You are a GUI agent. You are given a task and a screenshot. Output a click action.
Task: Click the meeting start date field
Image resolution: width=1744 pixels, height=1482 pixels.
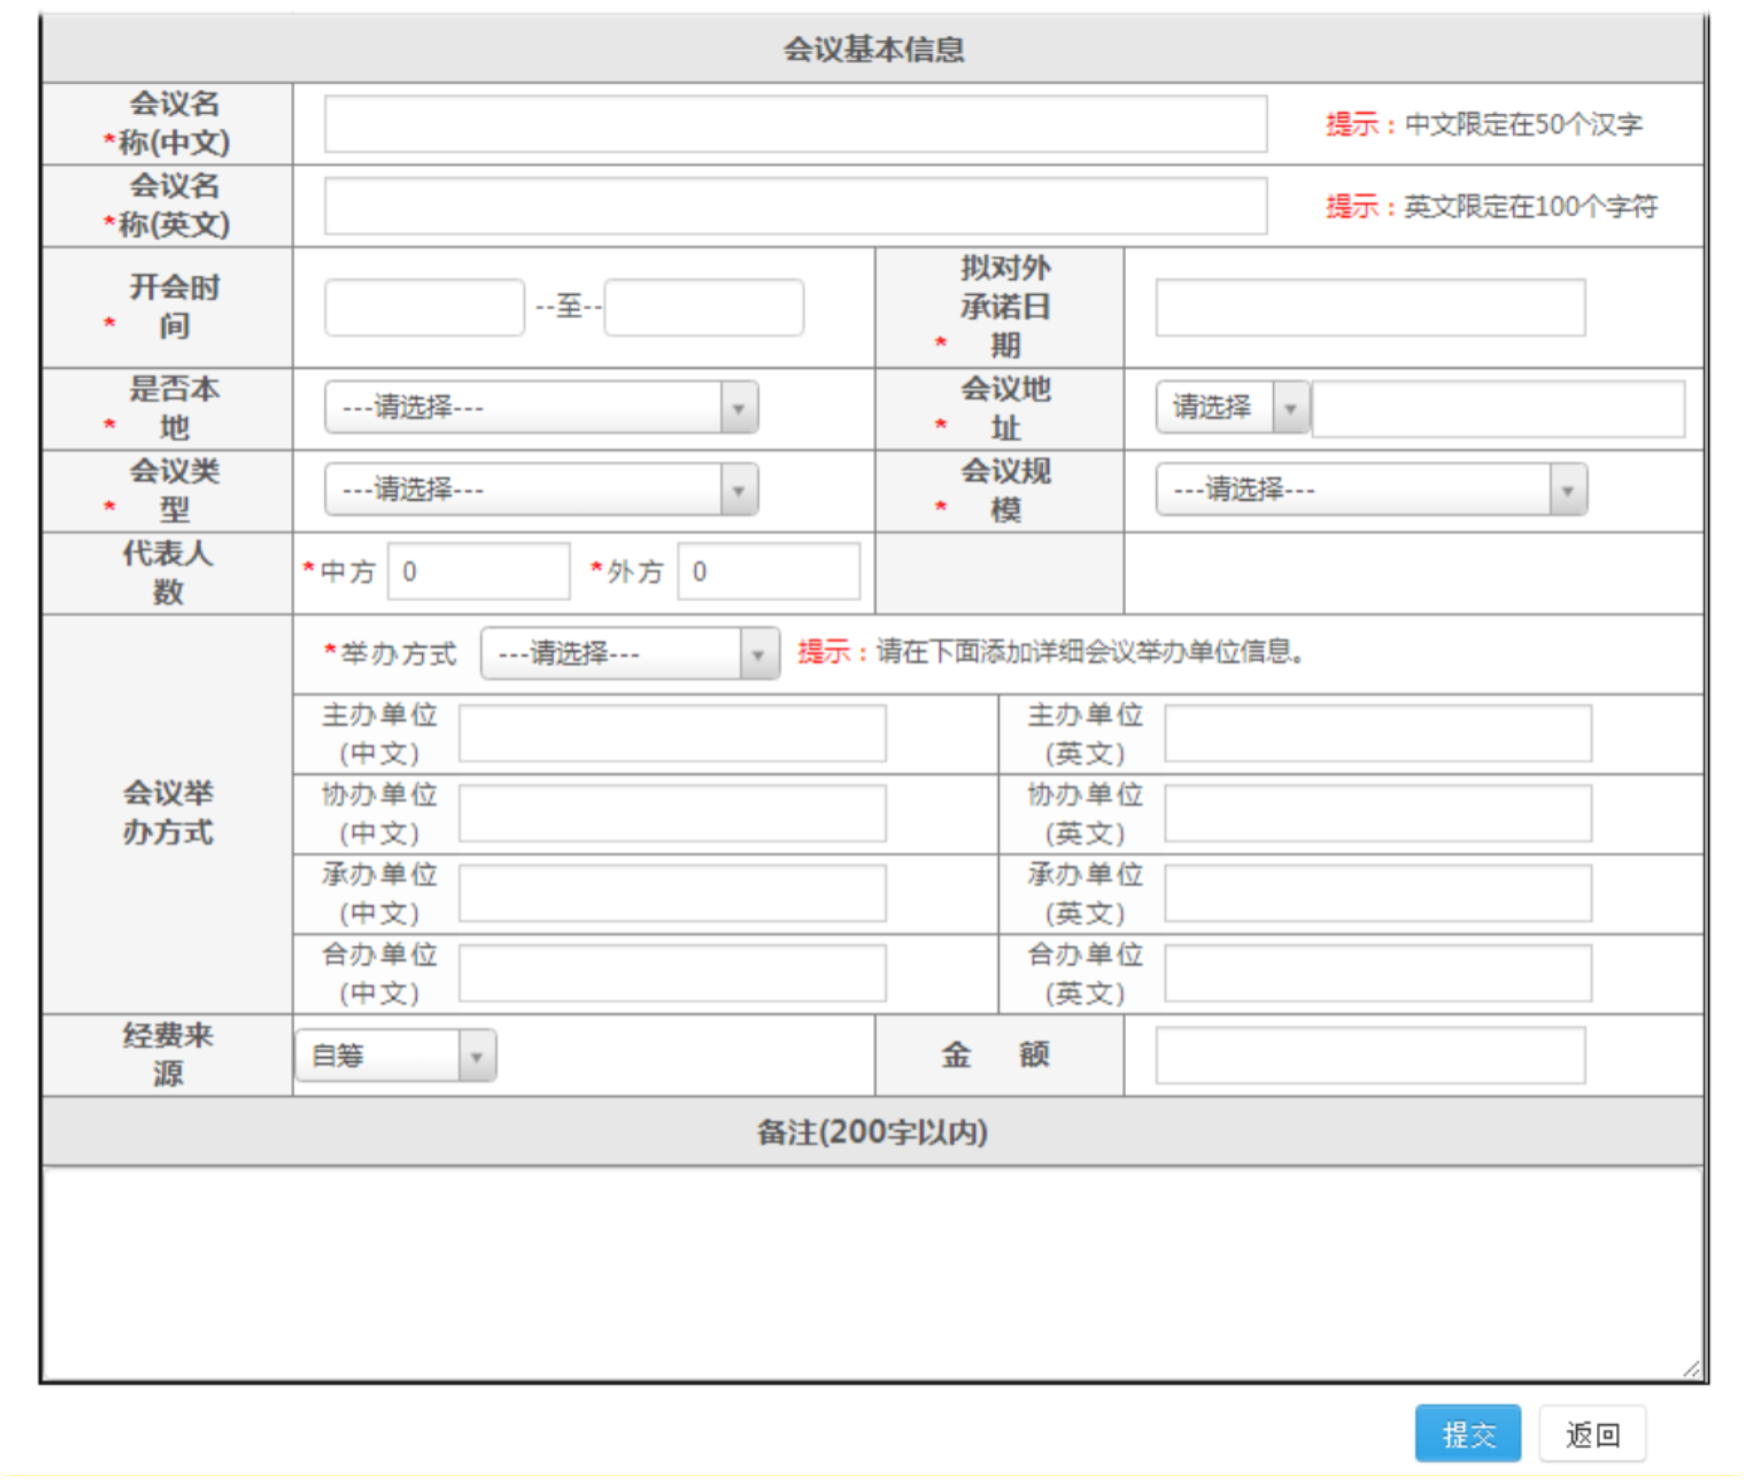click(x=424, y=307)
